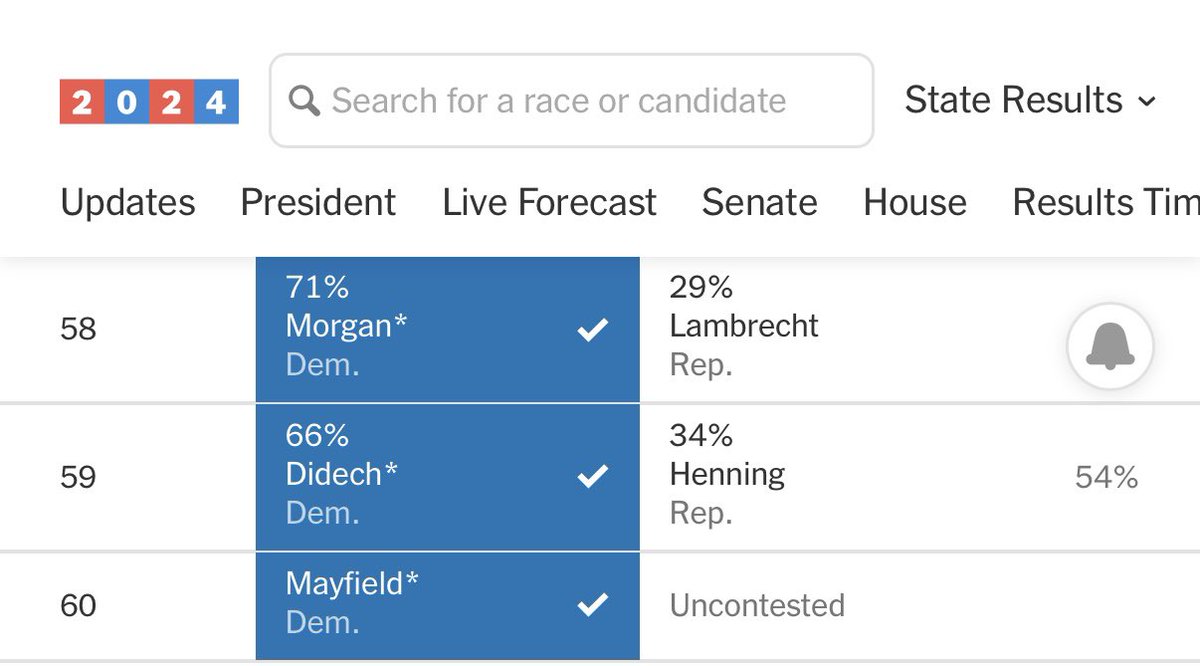Select Didech's 66% Democratic result cell
1200x666 pixels.
click(x=447, y=477)
